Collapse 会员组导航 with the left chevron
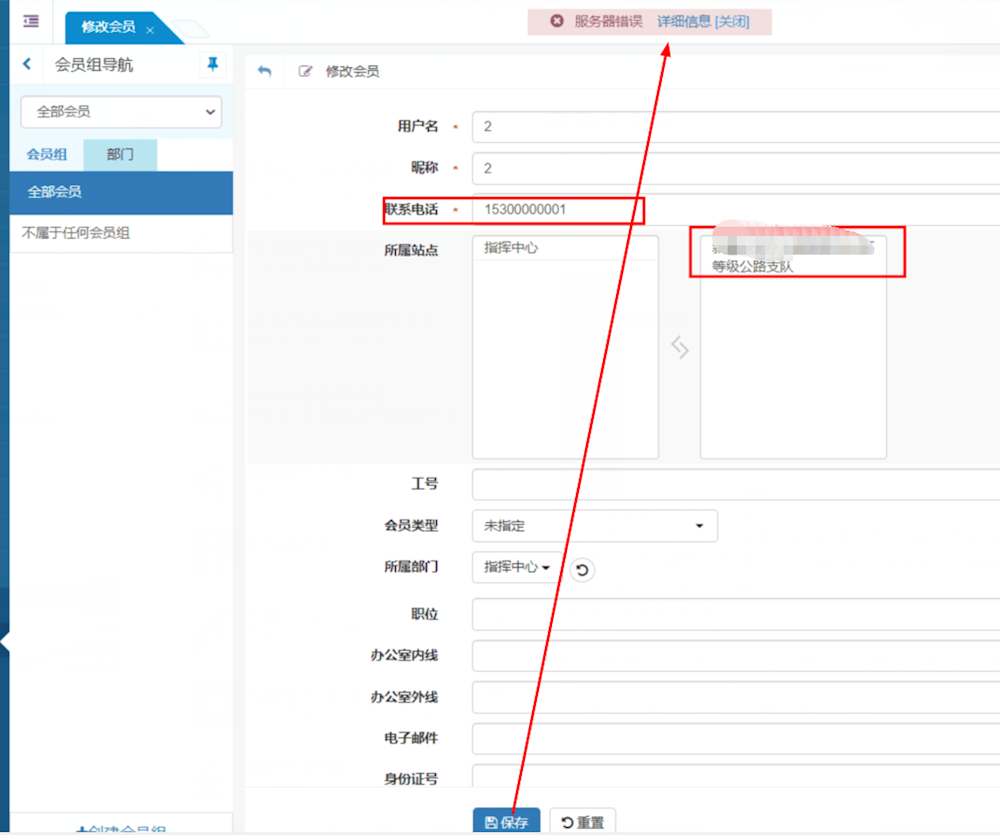Image resolution: width=1000 pixels, height=835 pixels. tap(27, 64)
